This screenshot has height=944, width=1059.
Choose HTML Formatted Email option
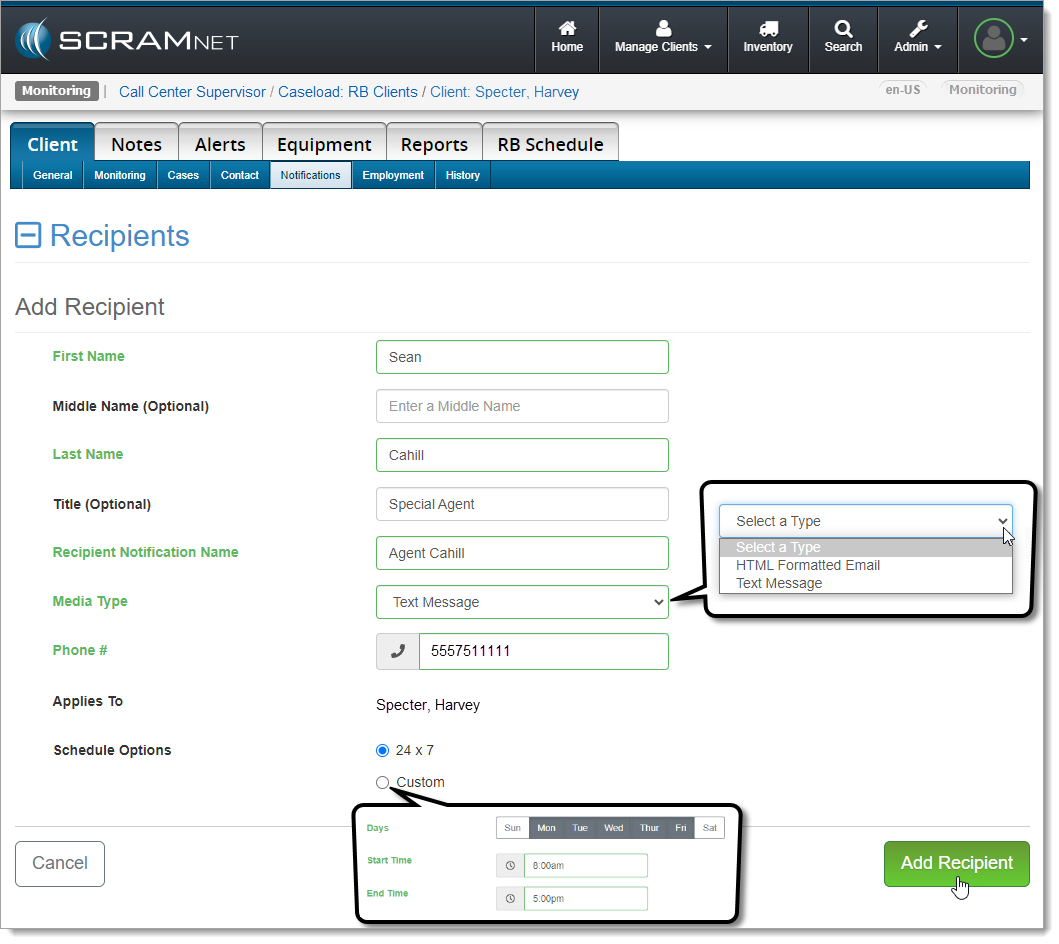808,565
